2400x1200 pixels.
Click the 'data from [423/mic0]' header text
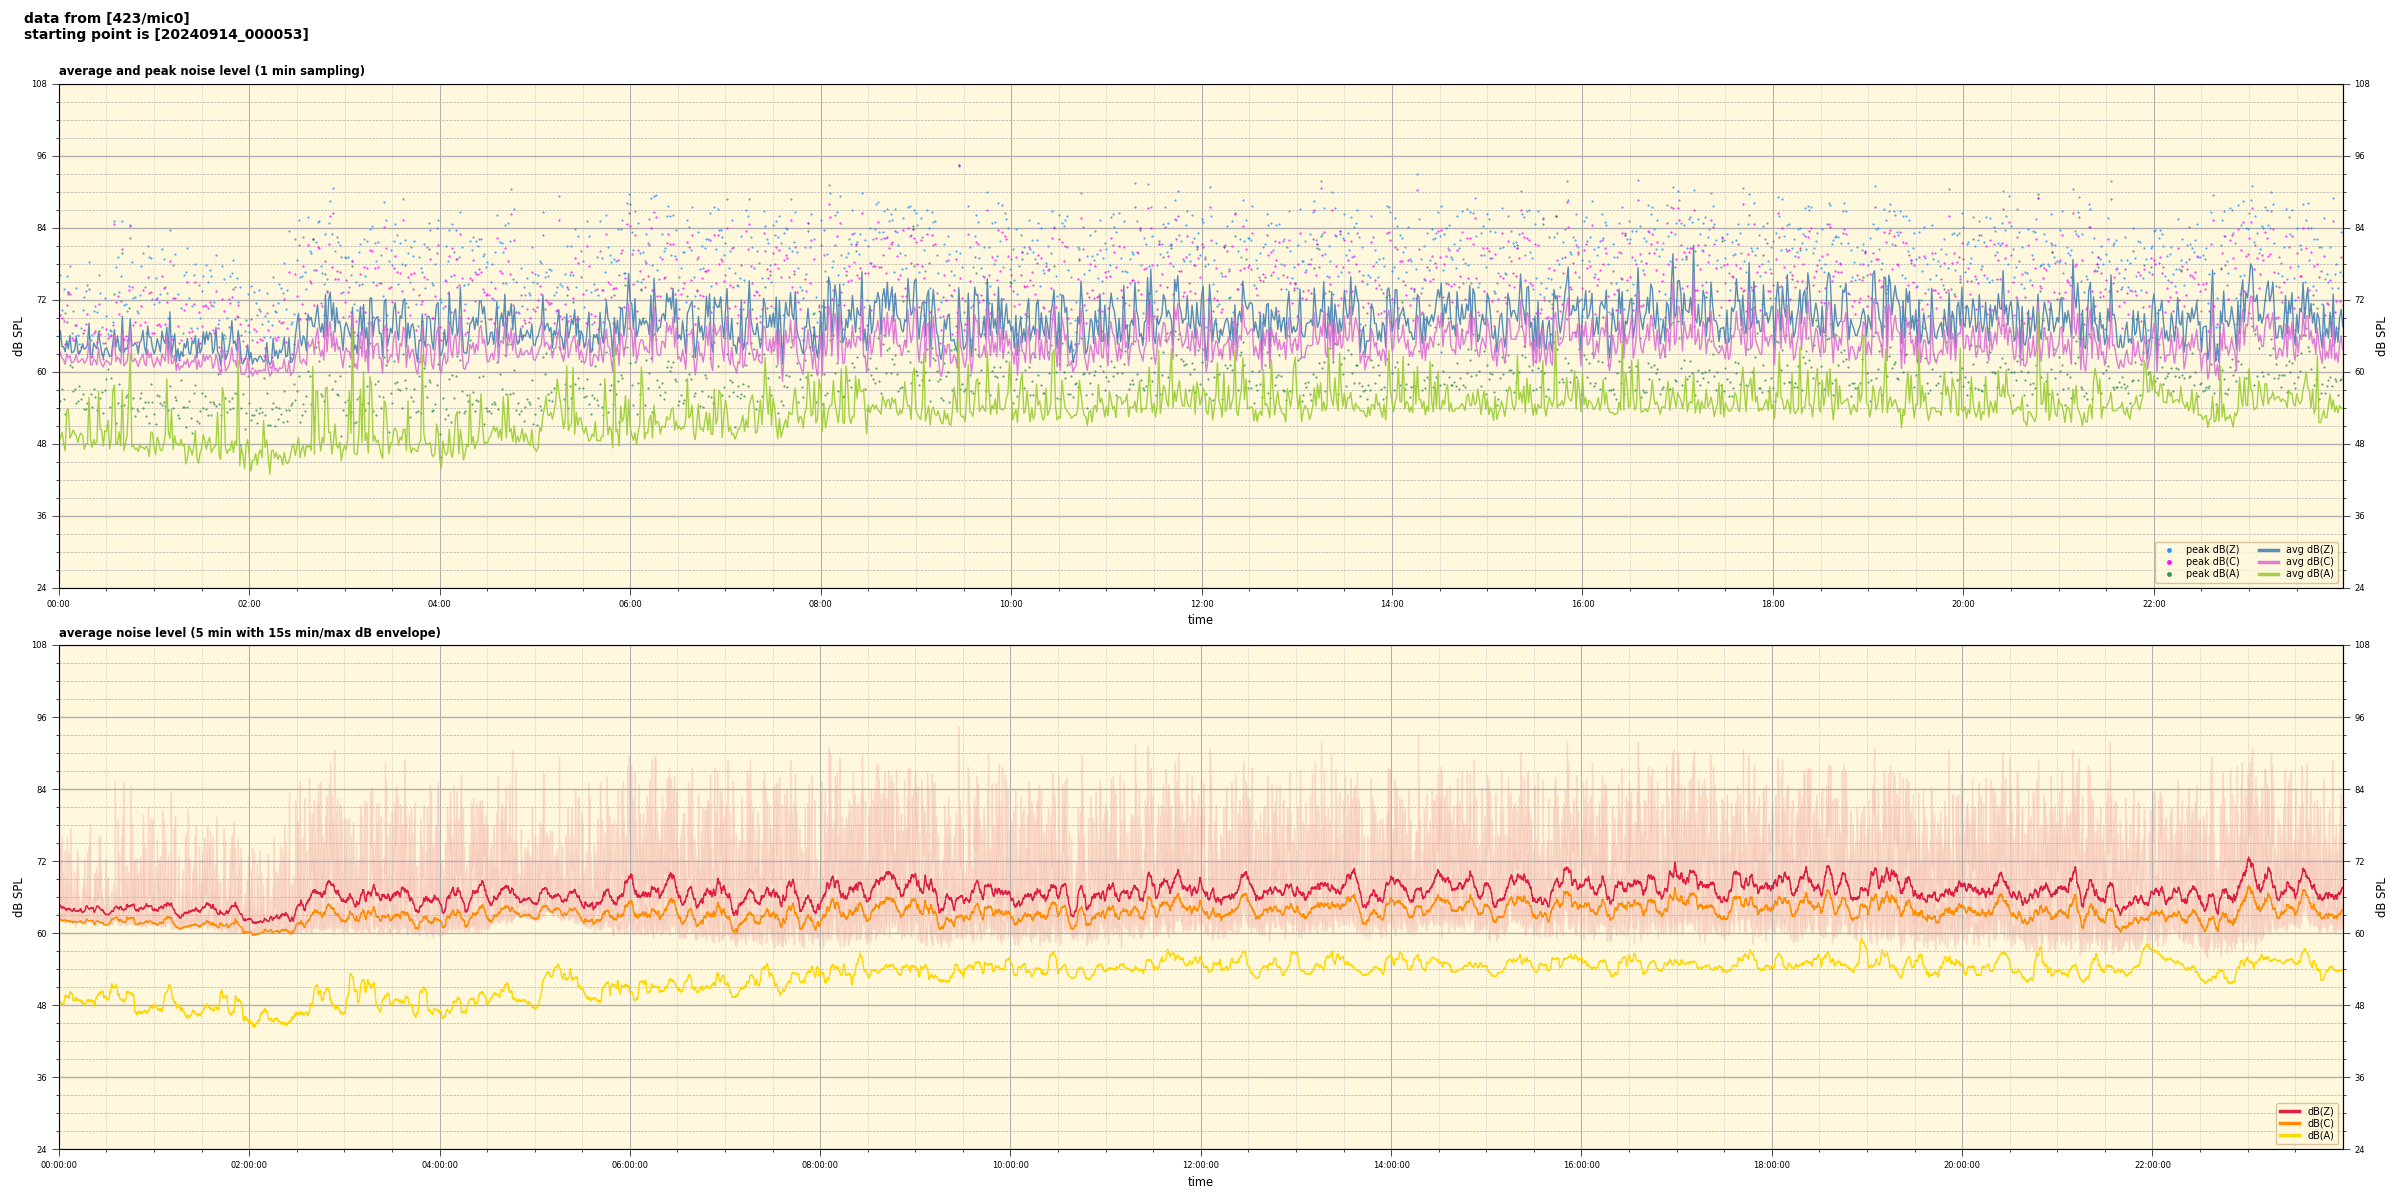tap(106, 18)
